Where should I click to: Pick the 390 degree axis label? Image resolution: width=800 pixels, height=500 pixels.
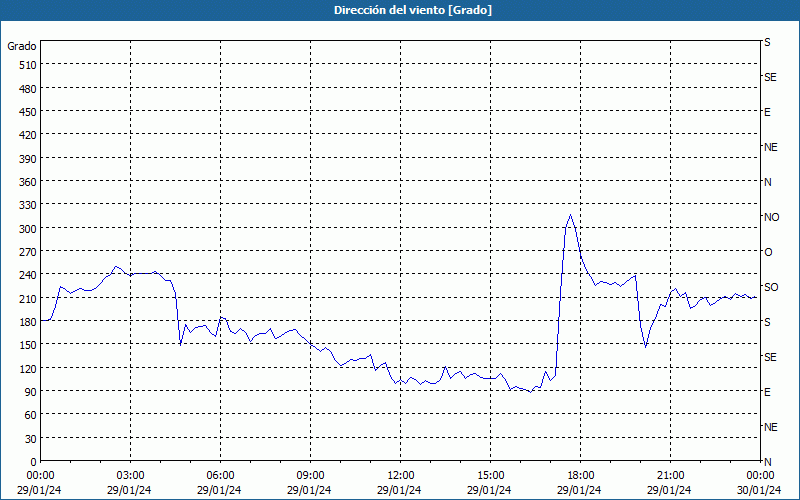pos(28,159)
